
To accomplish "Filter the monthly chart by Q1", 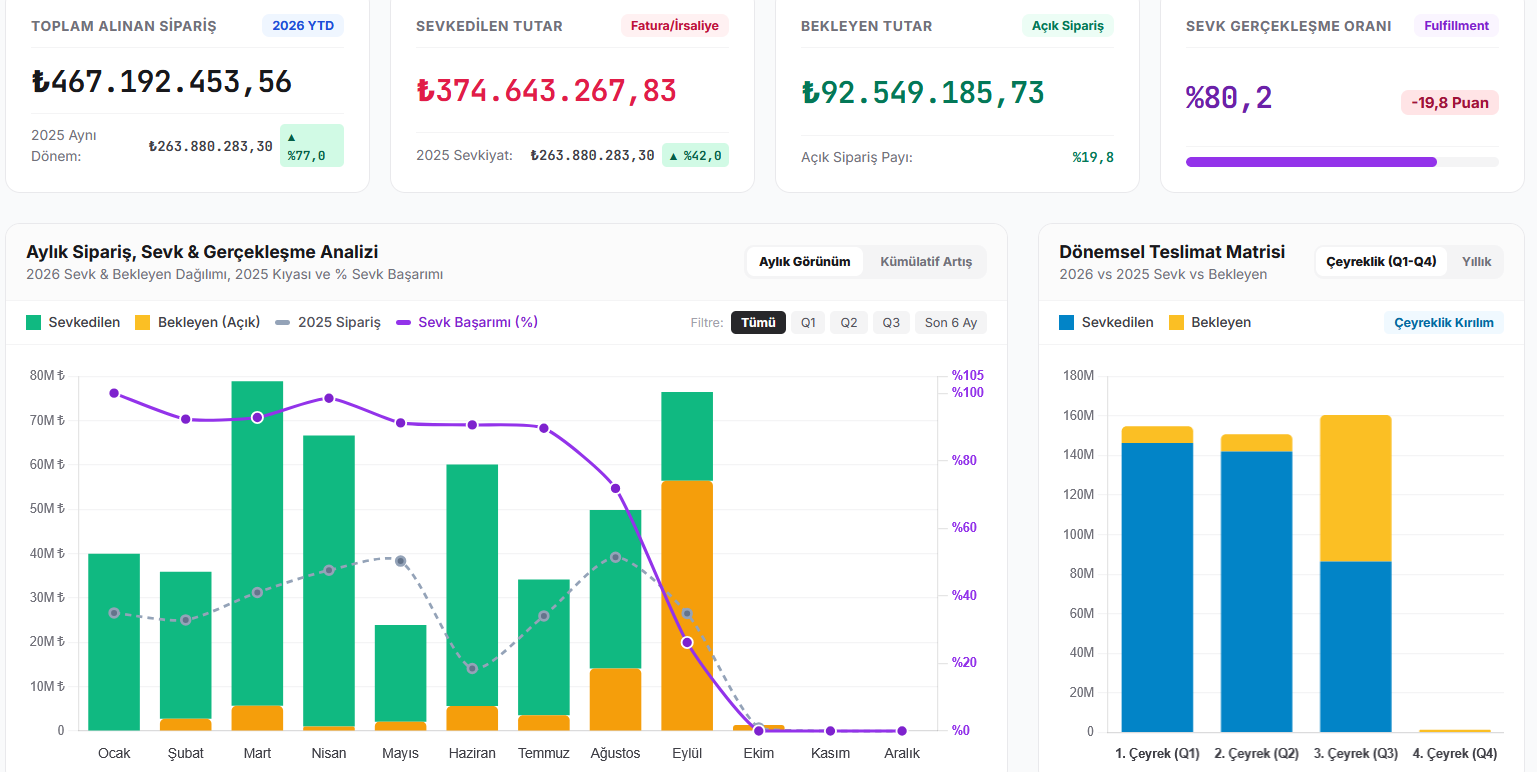I will (808, 322).
